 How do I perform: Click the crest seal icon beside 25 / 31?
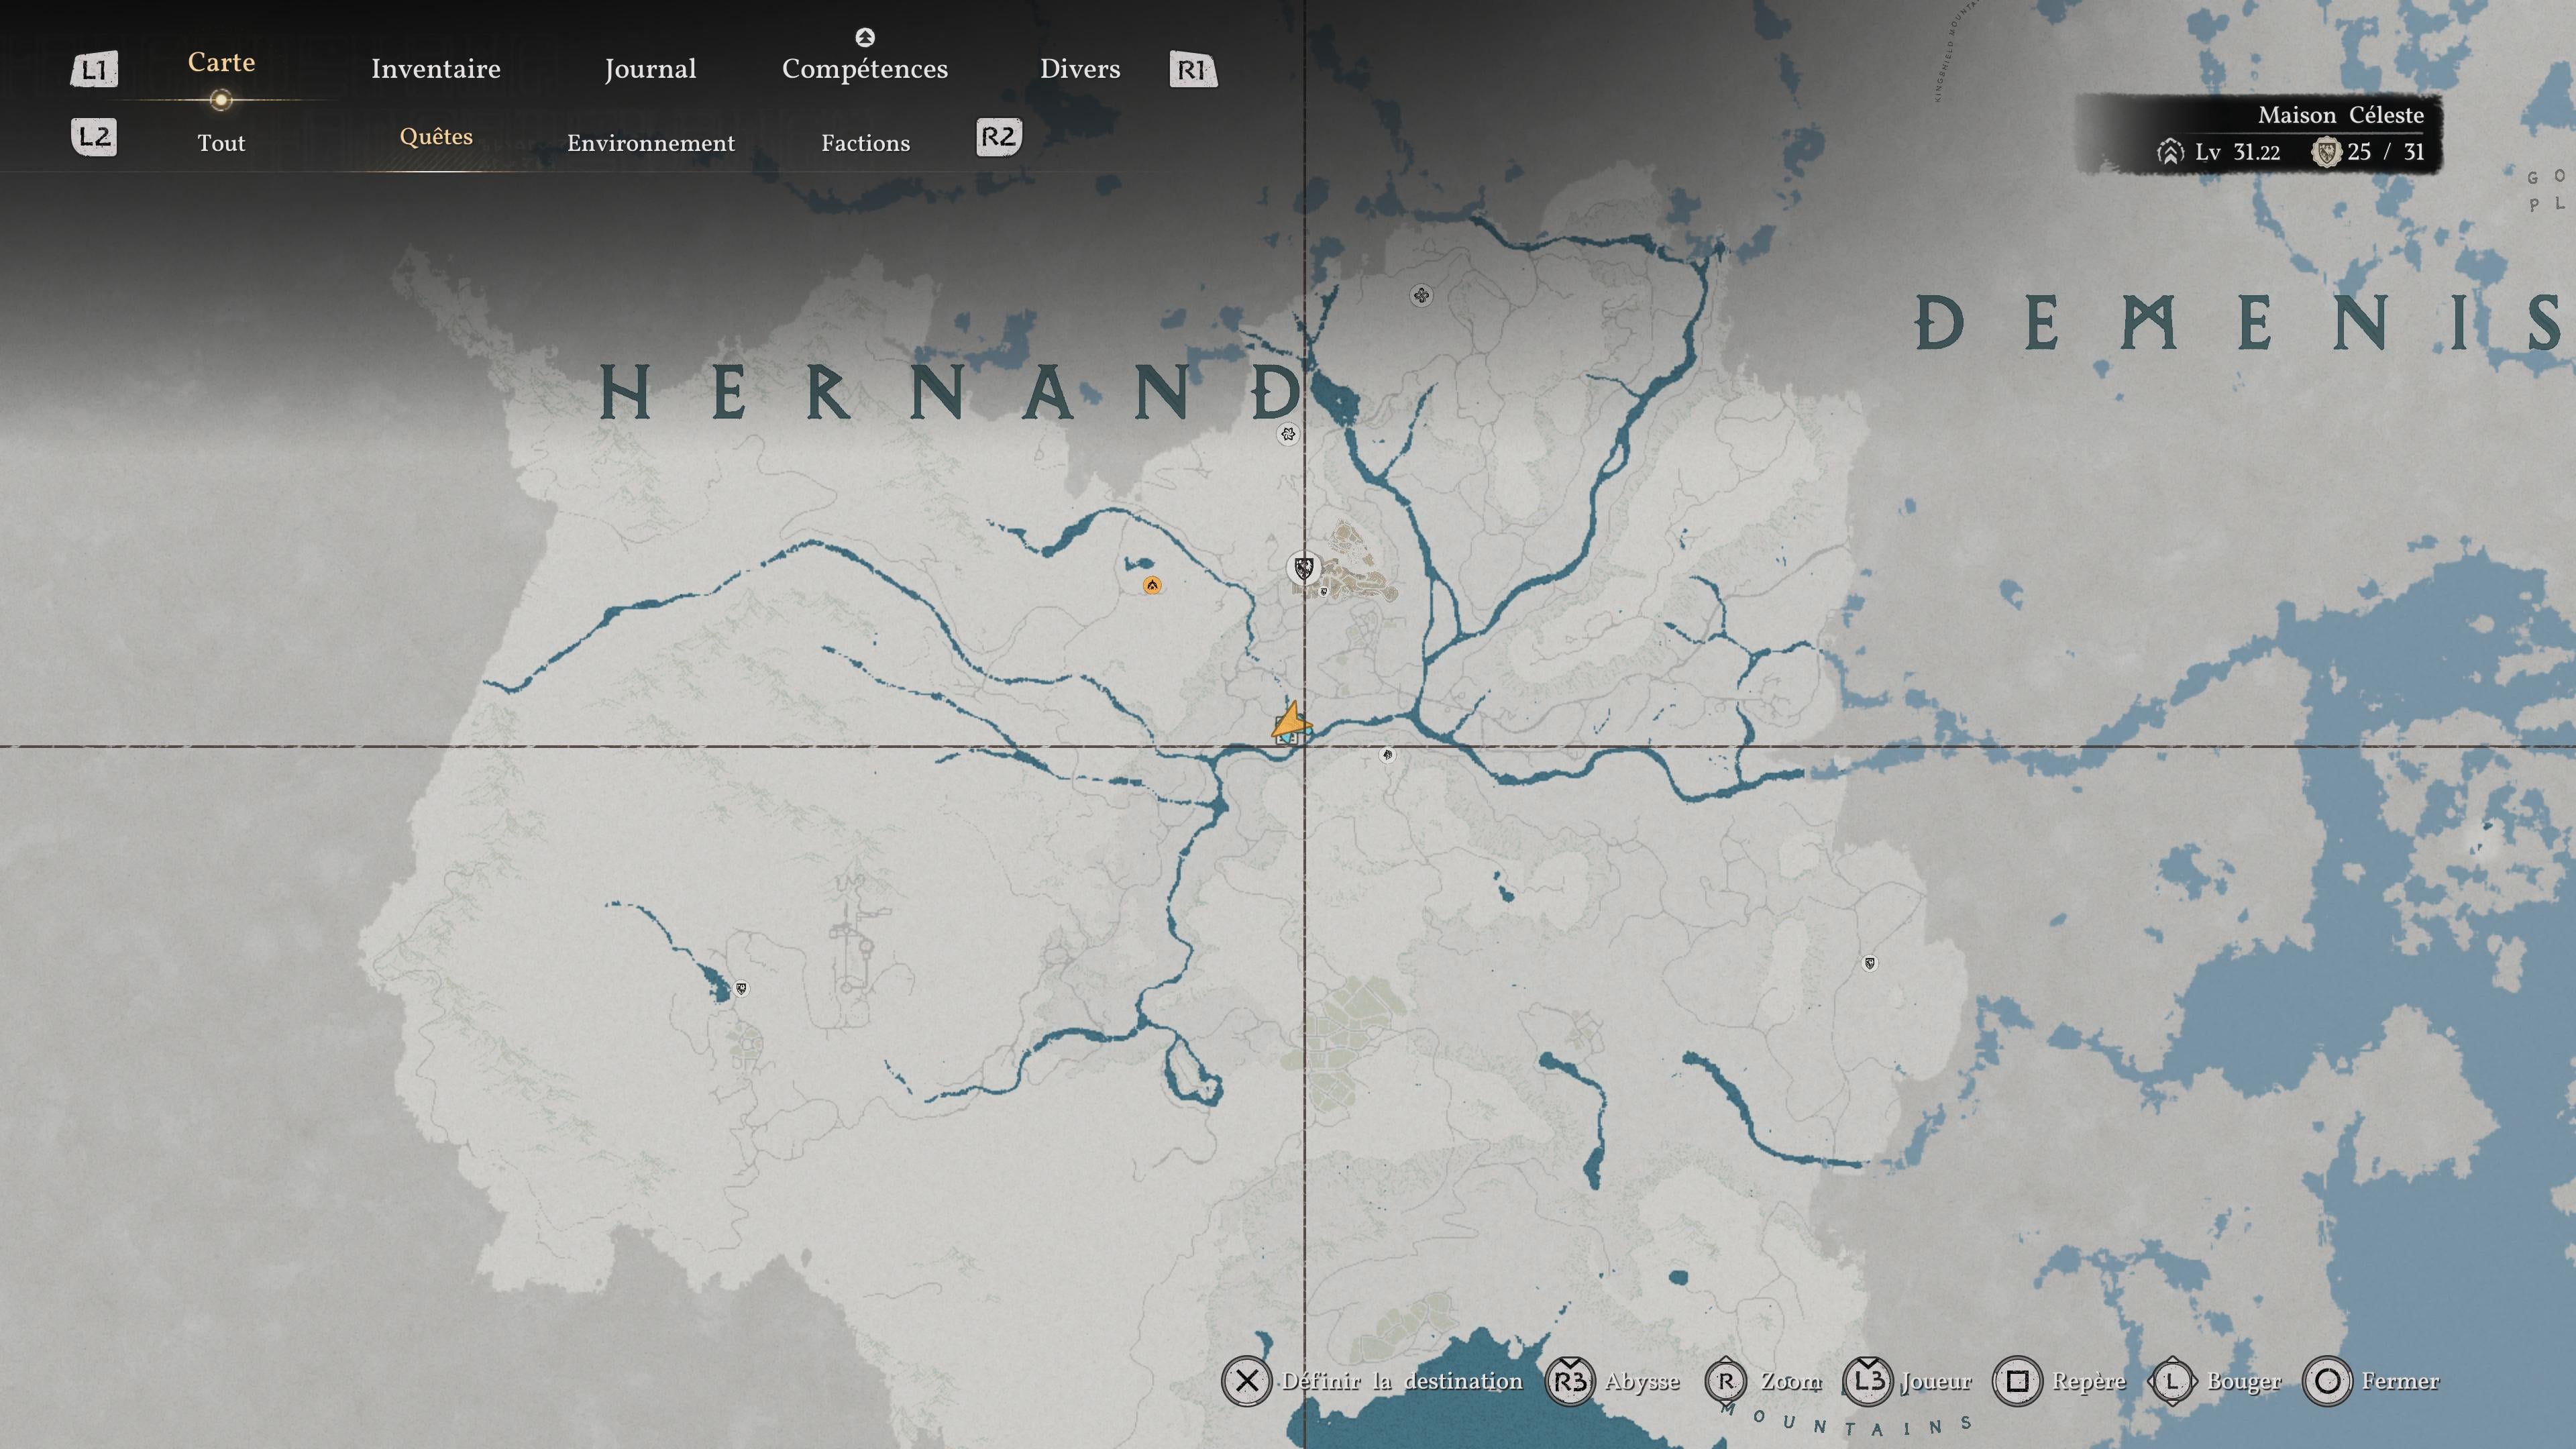coord(2327,152)
